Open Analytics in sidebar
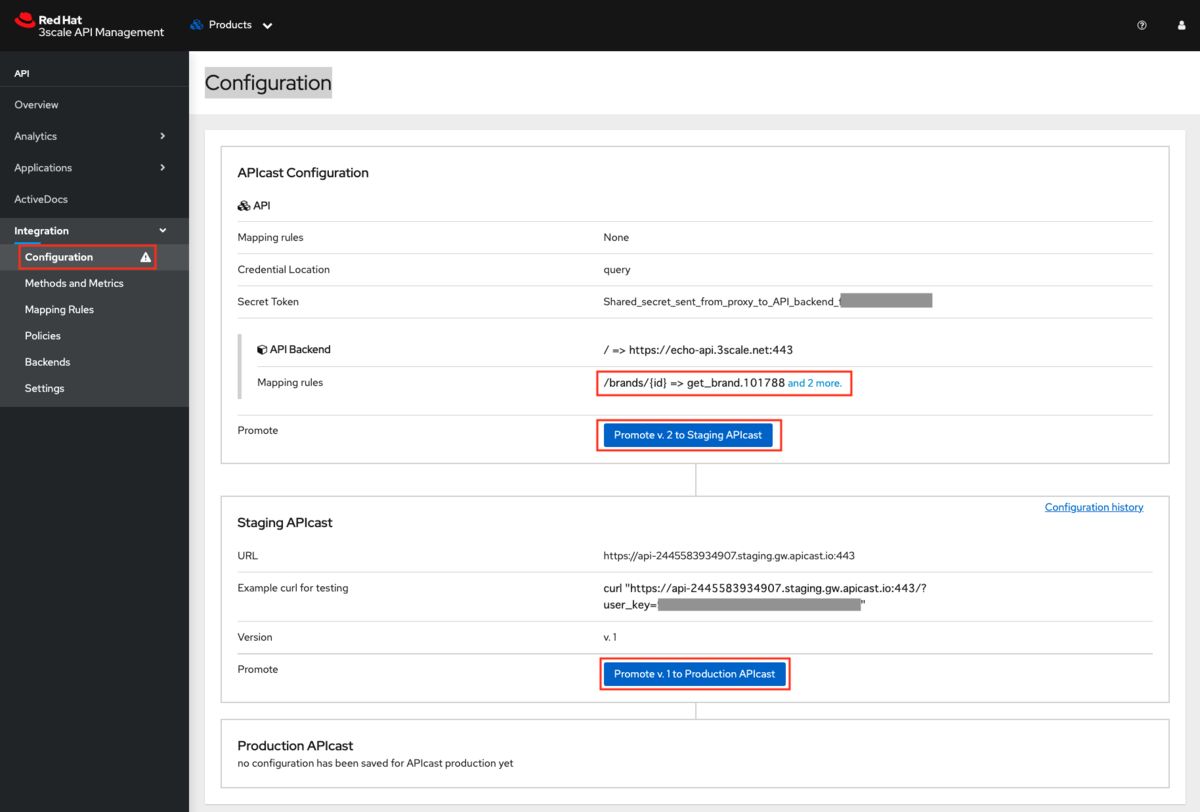1200x812 pixels. coord(35,136)
